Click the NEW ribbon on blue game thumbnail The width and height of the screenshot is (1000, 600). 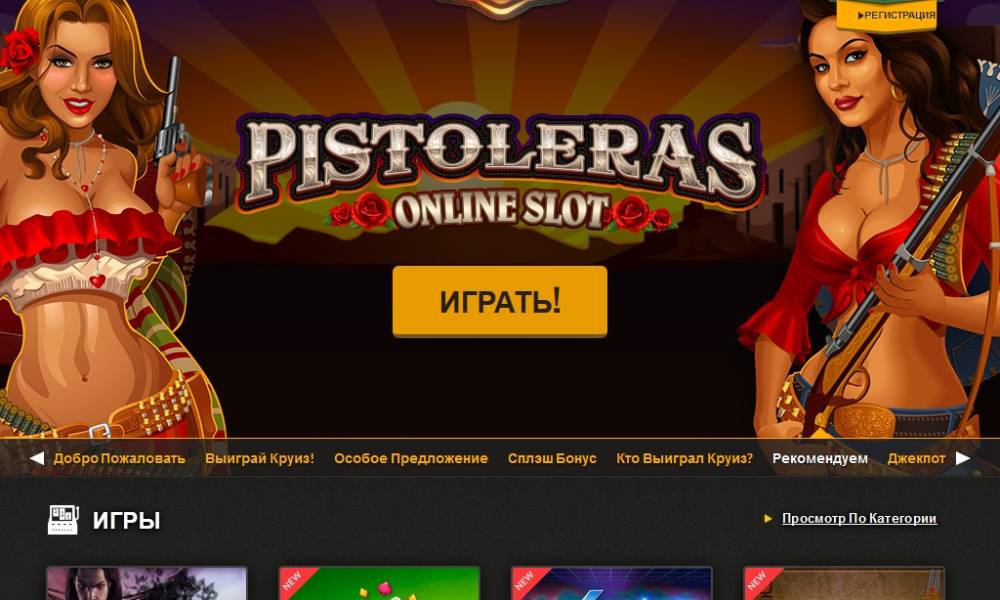(527, 582)
